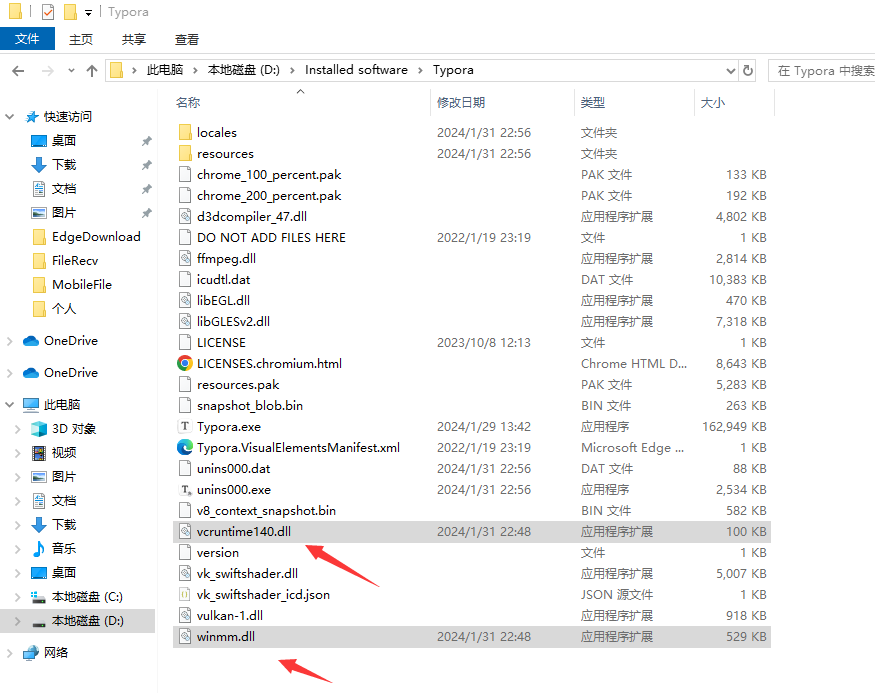
Task: Select v8_context_snapshot.bin file name
Action: 266,511
